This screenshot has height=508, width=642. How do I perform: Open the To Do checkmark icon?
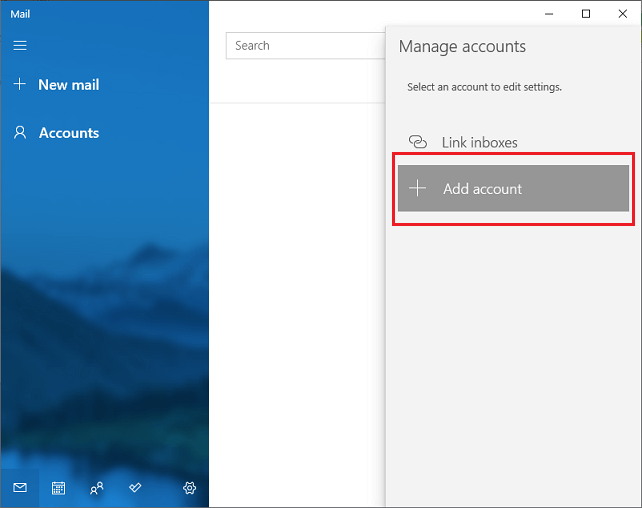click(x=135, y=488)
